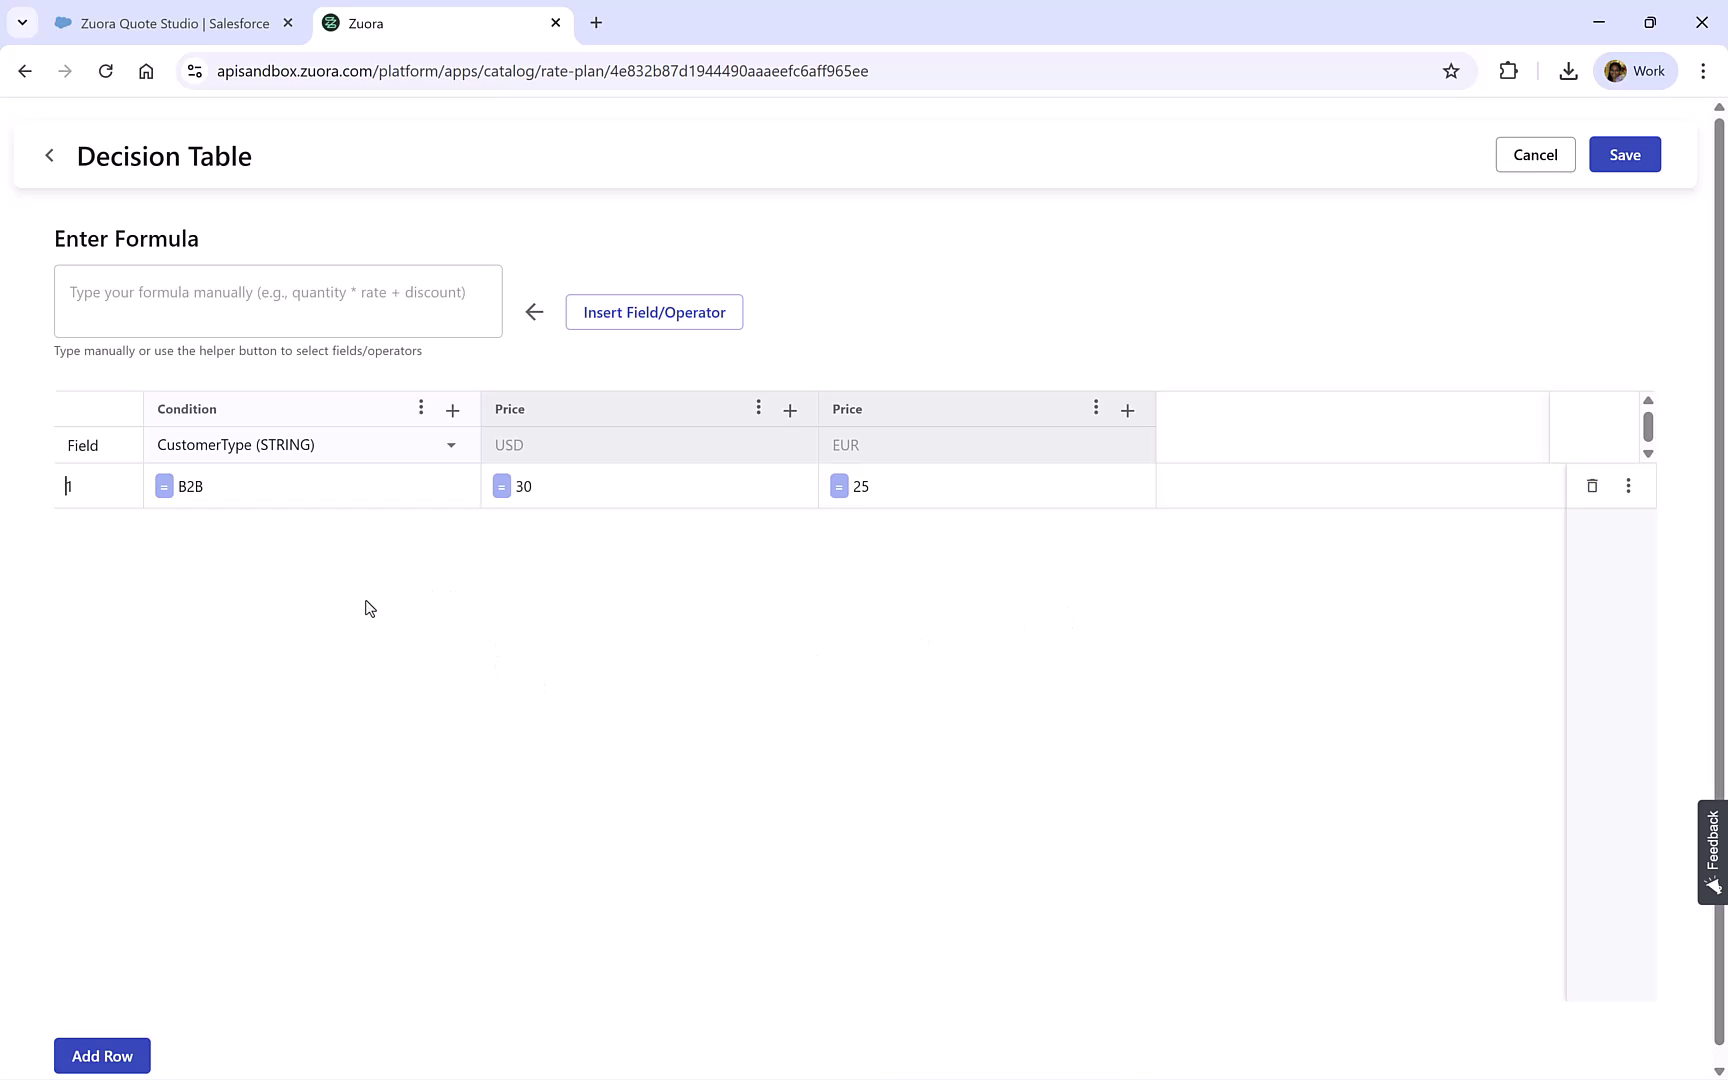
Task: Save the decision table
Action: [x=1624, y=154]
